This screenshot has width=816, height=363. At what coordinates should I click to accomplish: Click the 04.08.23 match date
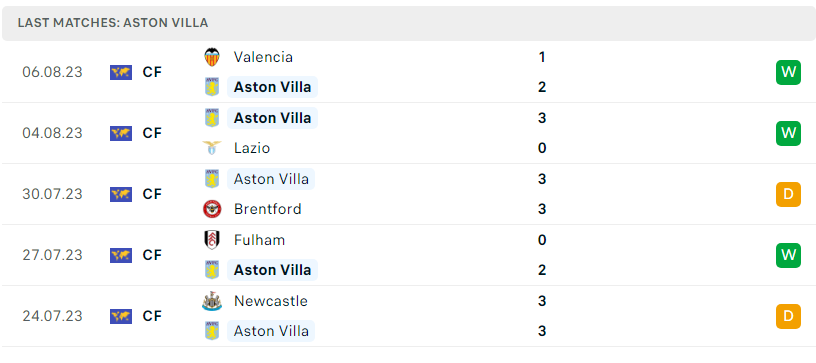point(52,133)
